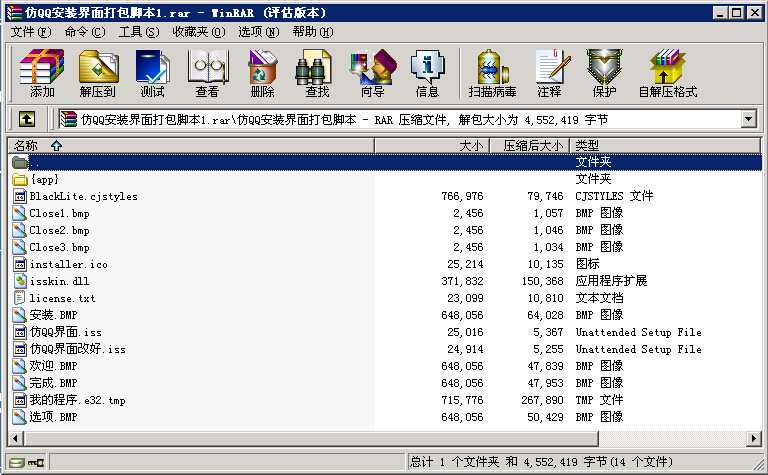The image size is (768, 475).
Task: Click the archive icon in address bar
Action: [x=69, y=119]
